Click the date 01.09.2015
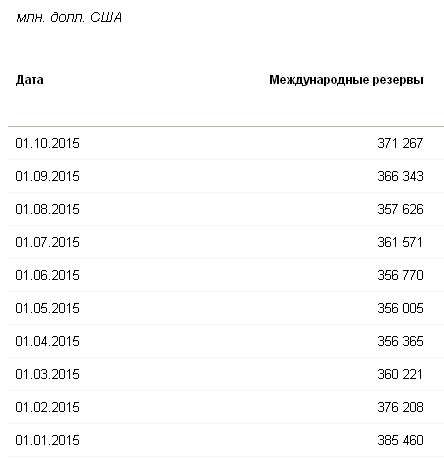Image resolution: width=444 pixels, height=459 pixels. (47, 176)
